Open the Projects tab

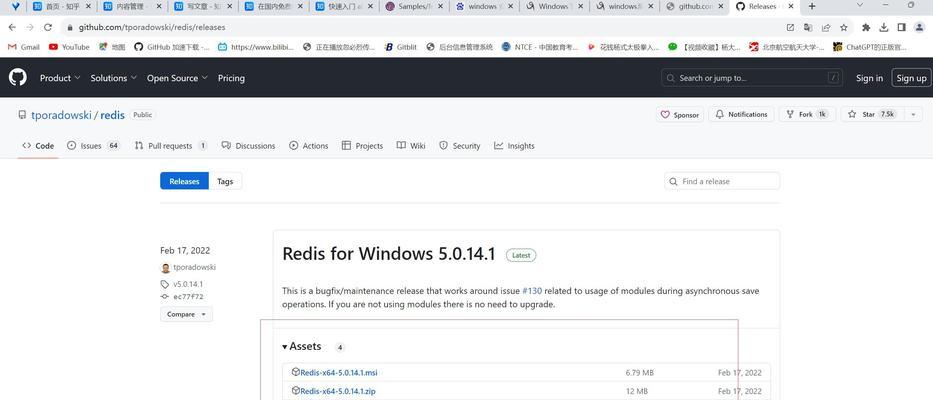(x=362, y=146)
